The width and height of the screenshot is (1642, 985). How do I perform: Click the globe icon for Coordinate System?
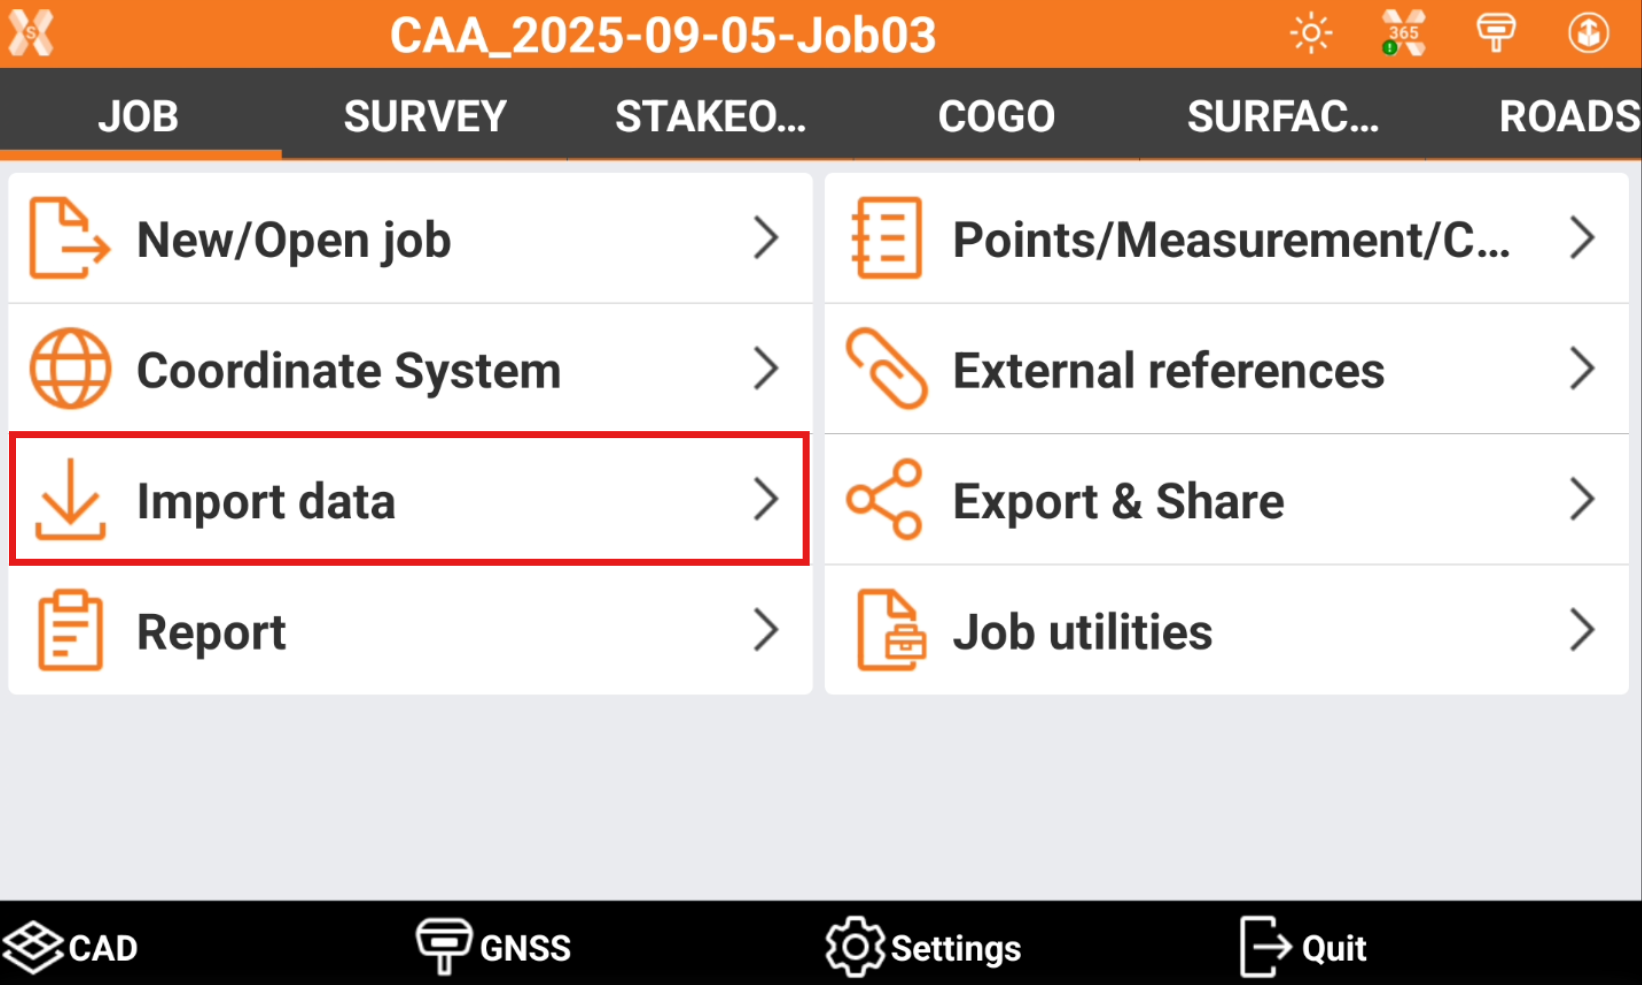70,369
